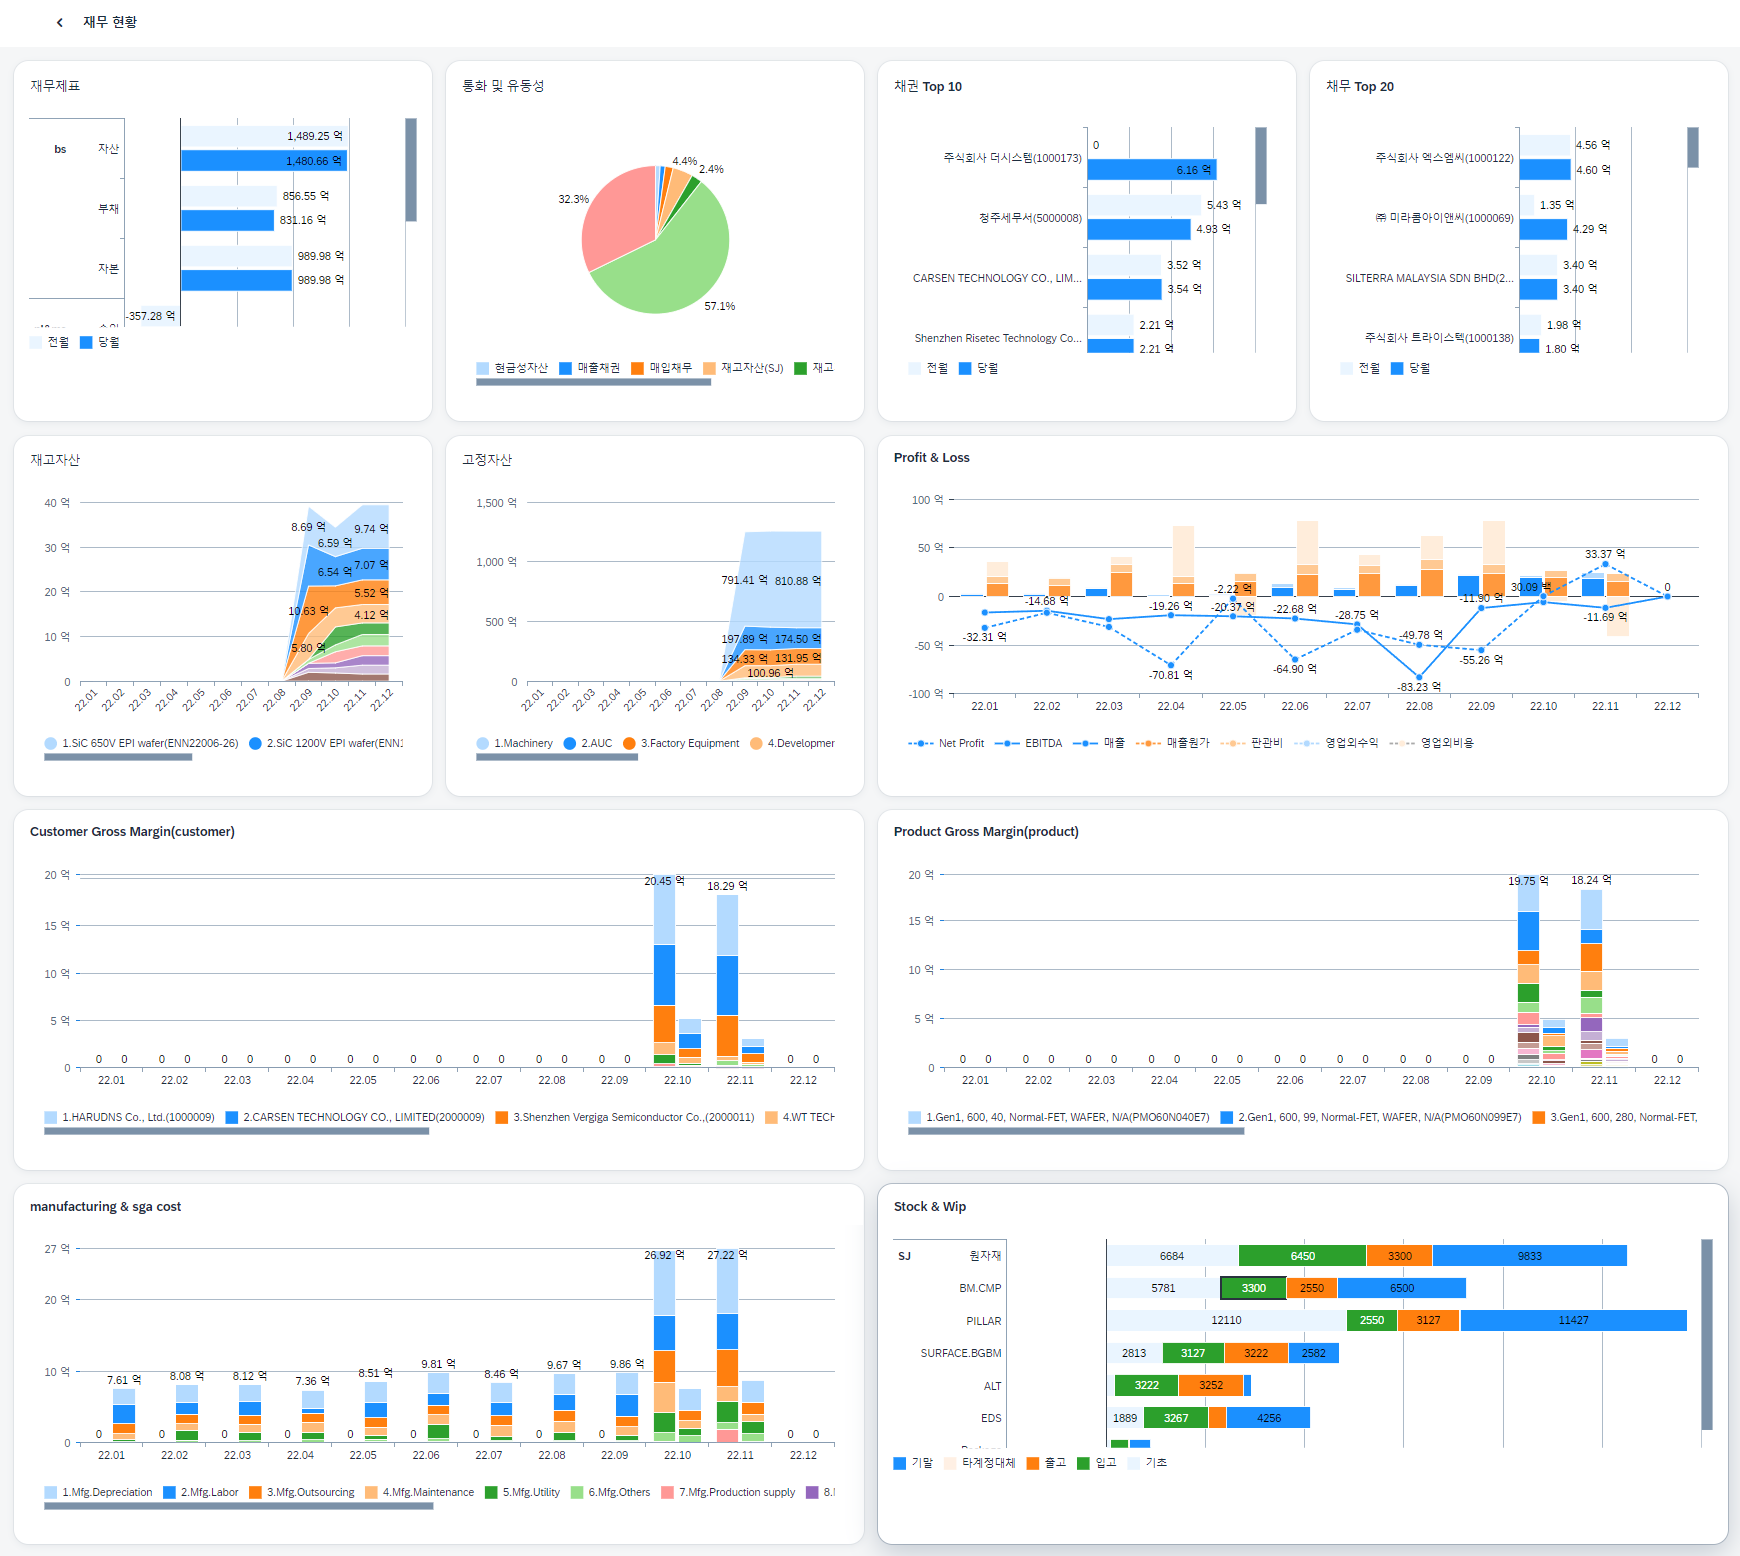This screenshot has height=1556, width=1740.
Task: Select the 9833 segment in 원자재 row
Action: pyautogui.click(x=1530, y=1256)
